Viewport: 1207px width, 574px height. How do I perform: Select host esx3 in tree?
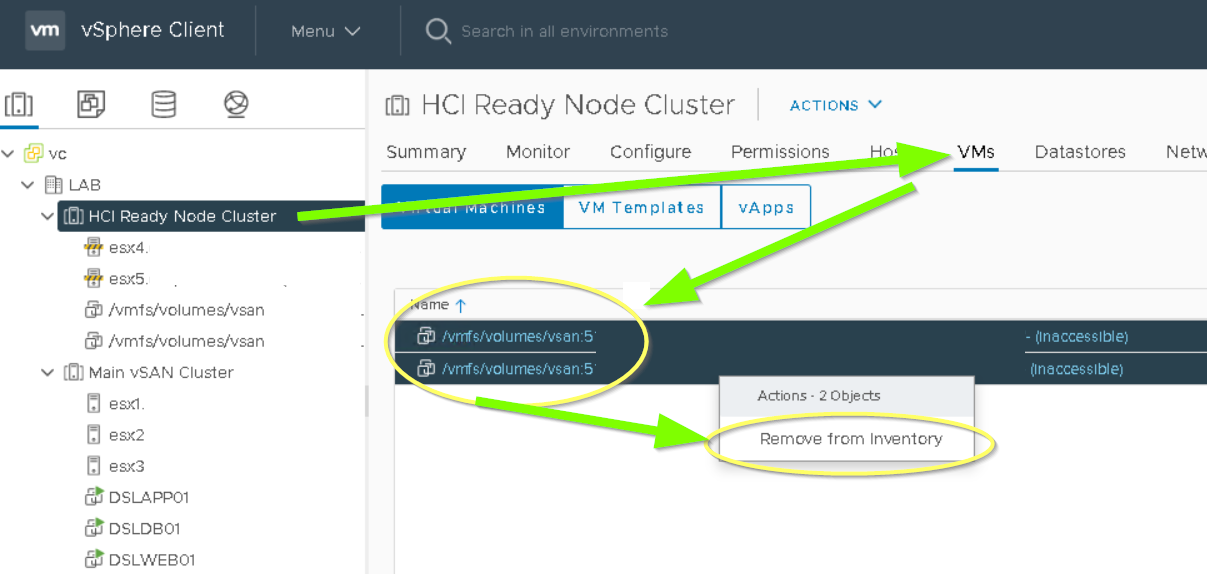coord(126,466)
